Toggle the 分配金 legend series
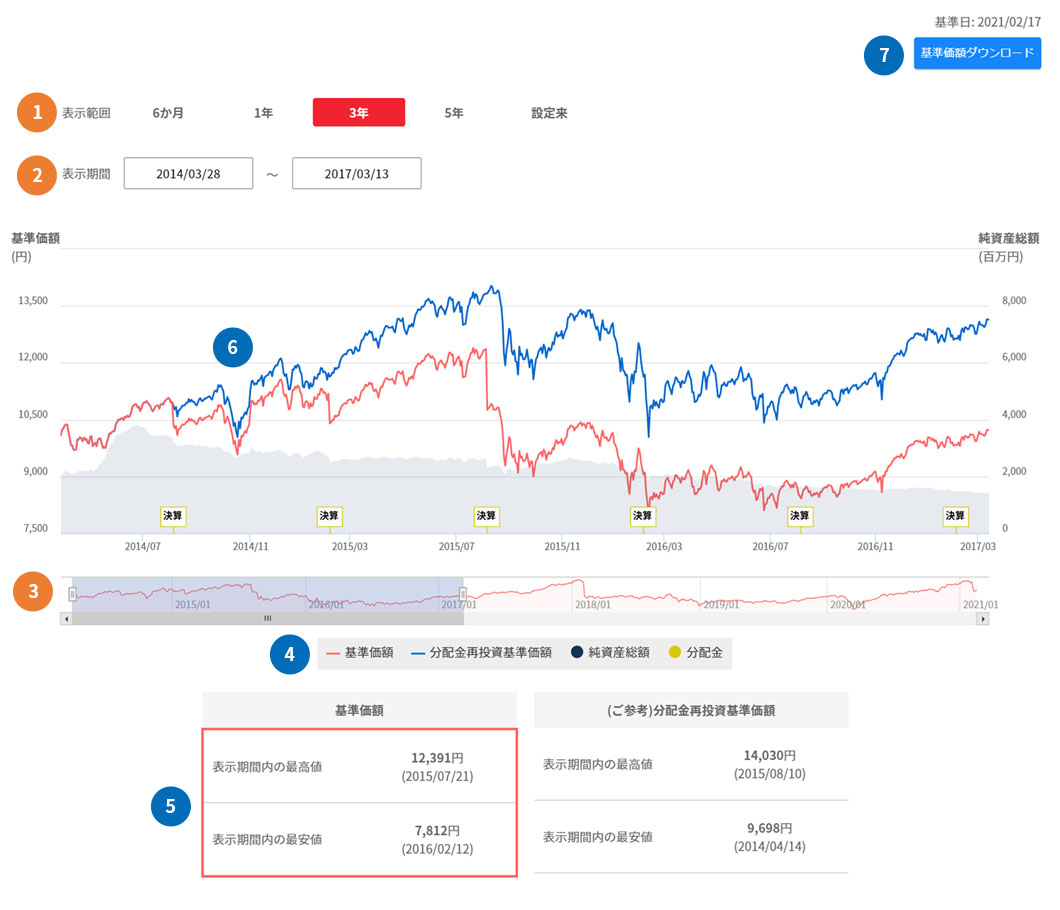1060x910 pixels. (696, 652)
